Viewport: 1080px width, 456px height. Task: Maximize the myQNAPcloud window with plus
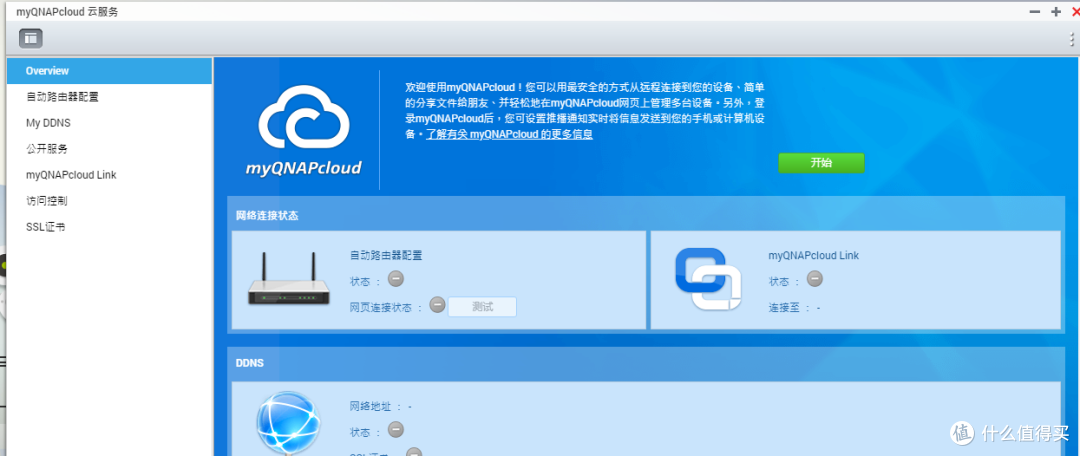tap(1056, 12)
